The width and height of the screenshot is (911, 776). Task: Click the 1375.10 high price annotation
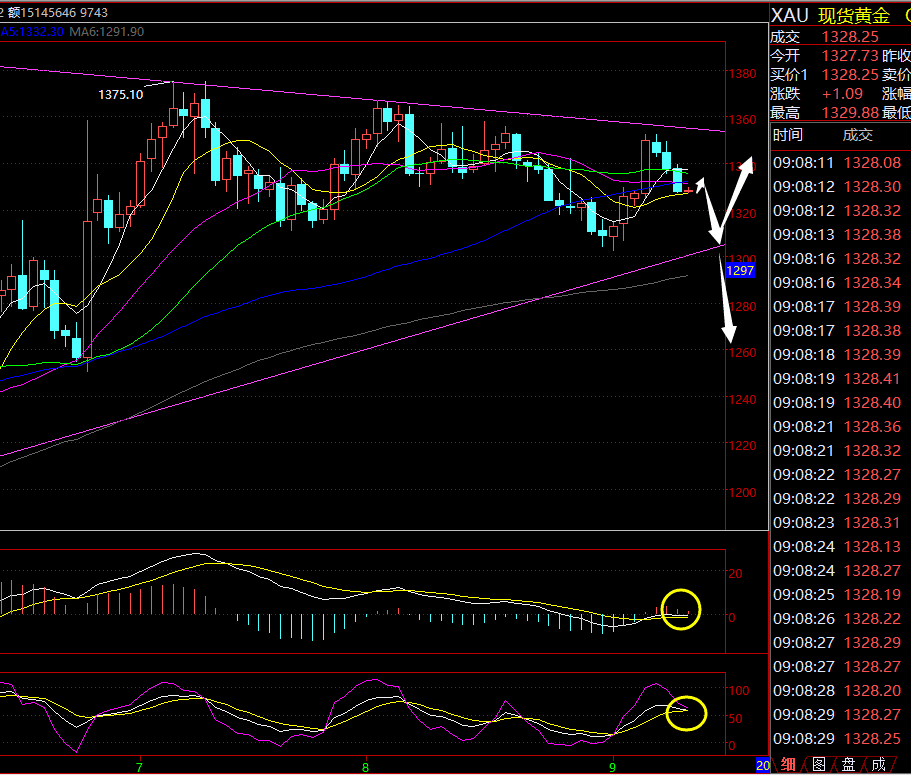tap(121, 95)
